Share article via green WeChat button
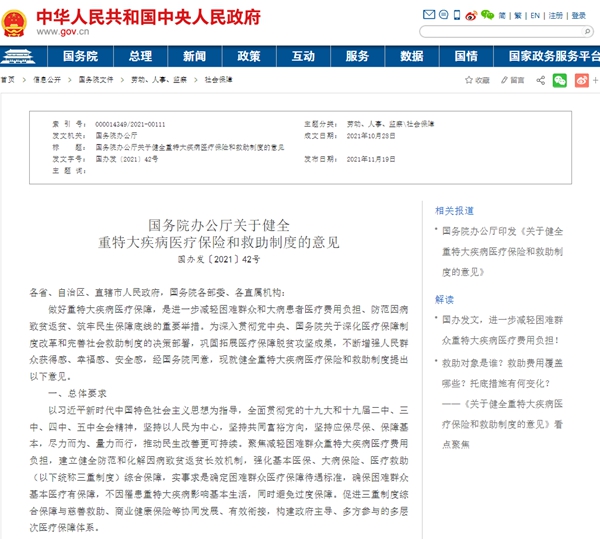The image size is (600, 539). pos(559,79)
